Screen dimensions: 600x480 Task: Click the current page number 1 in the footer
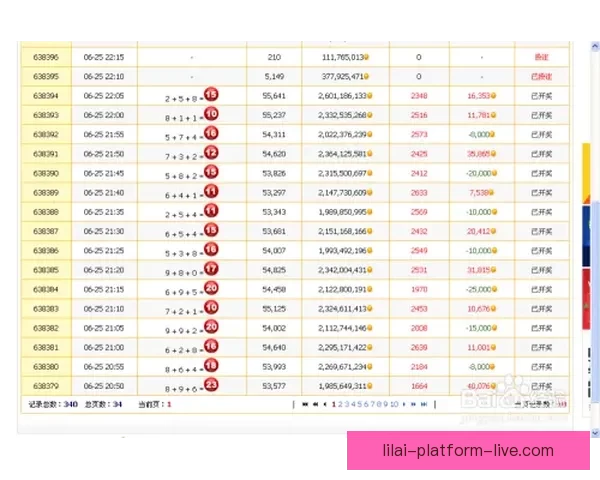pyautogui.click(x=169, y=404)
